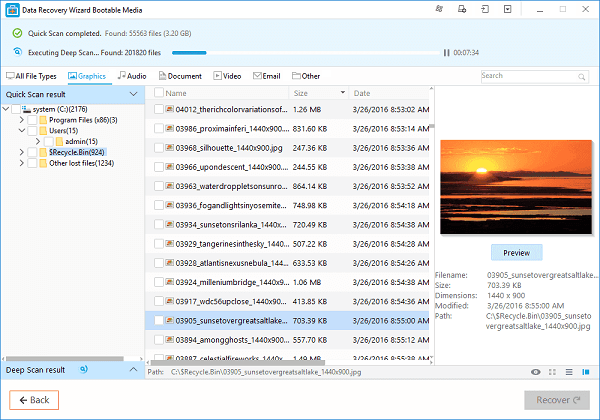Switch to detail preview pane view
Viewport: 600px width, 420px height.
click(586, 372)
